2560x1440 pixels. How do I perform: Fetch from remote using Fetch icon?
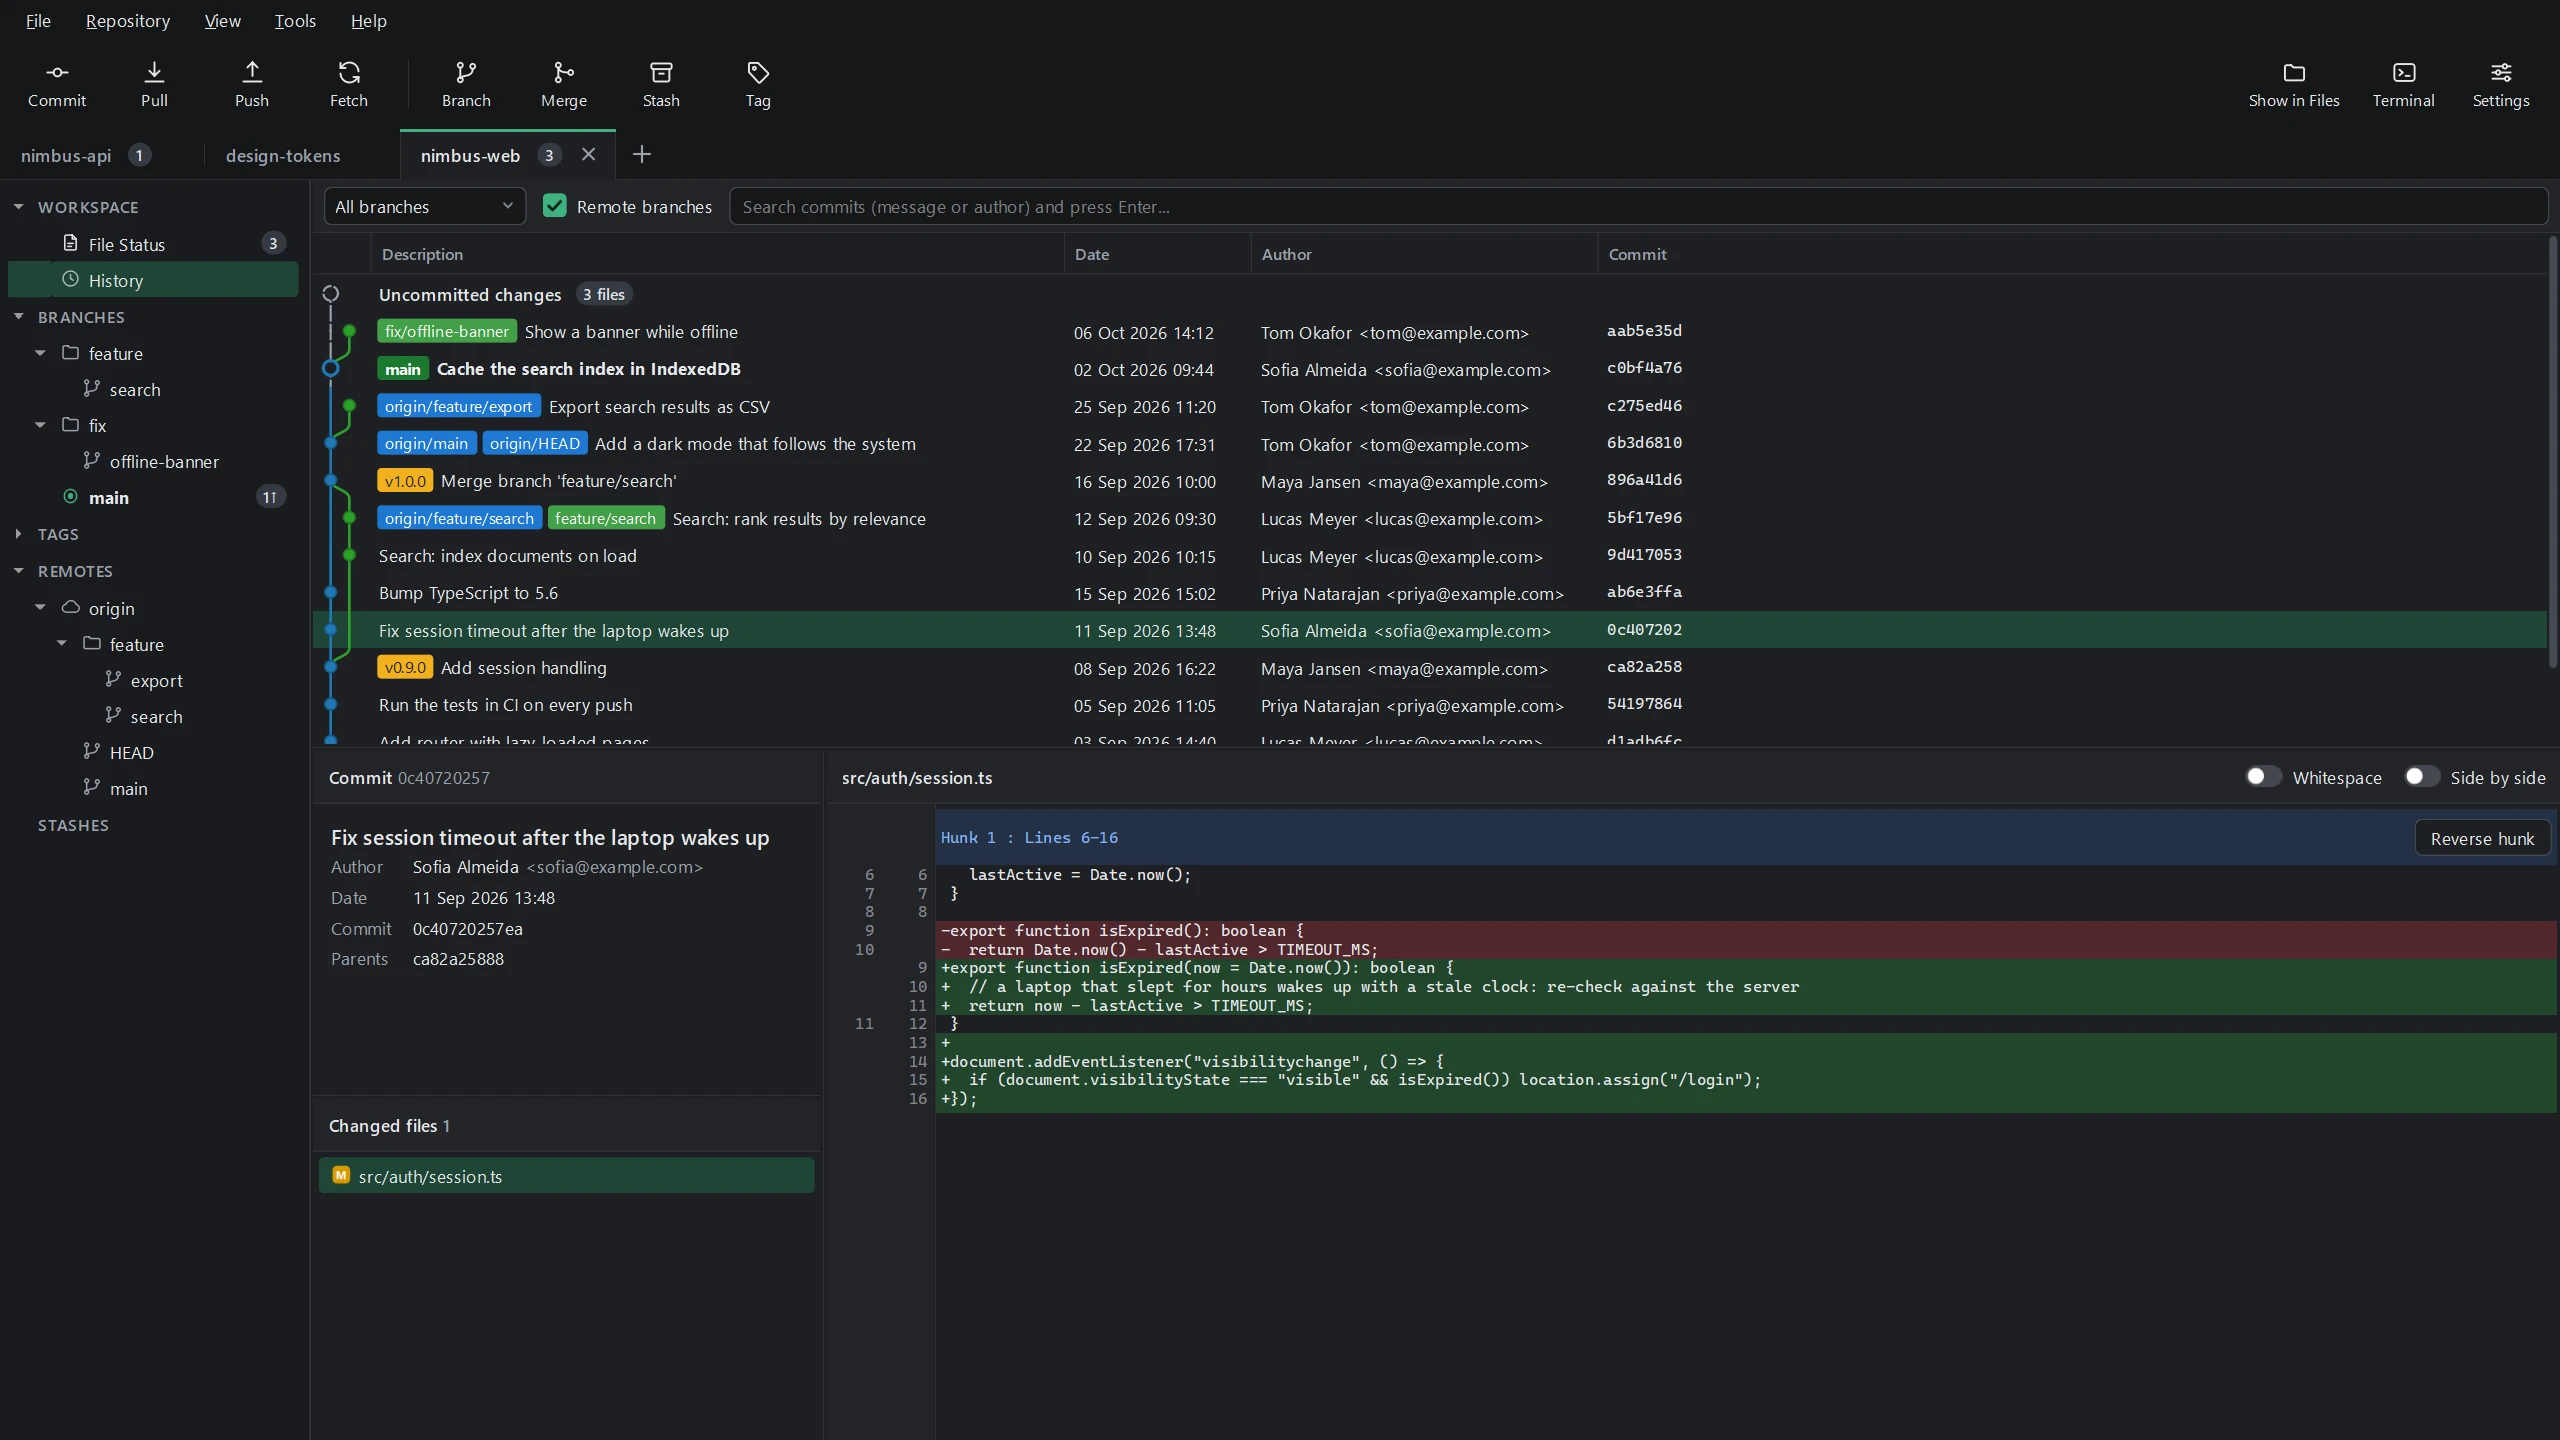(x=349, y=84)
